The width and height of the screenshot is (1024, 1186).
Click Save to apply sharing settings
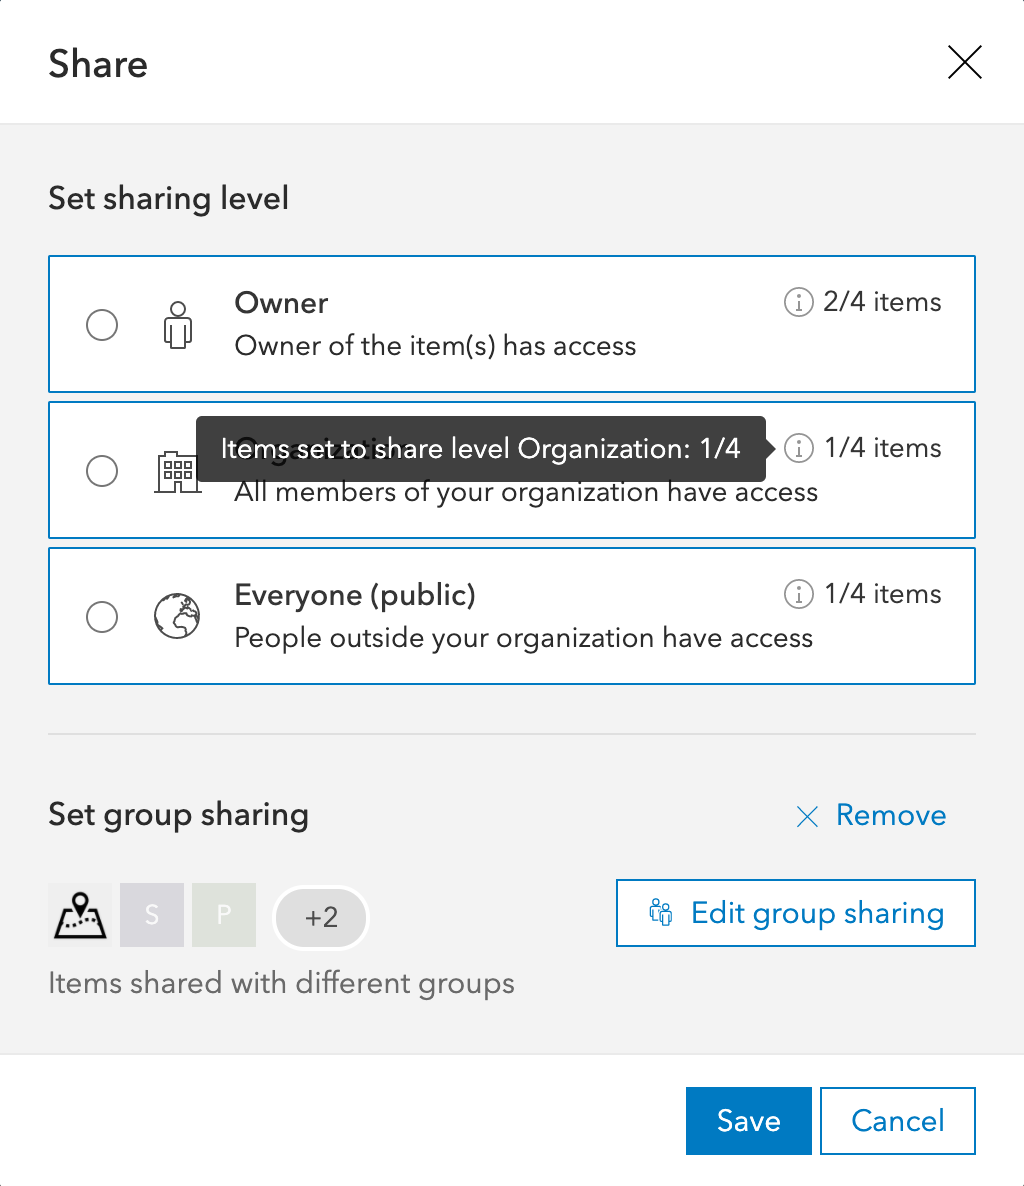point(748,1121)
